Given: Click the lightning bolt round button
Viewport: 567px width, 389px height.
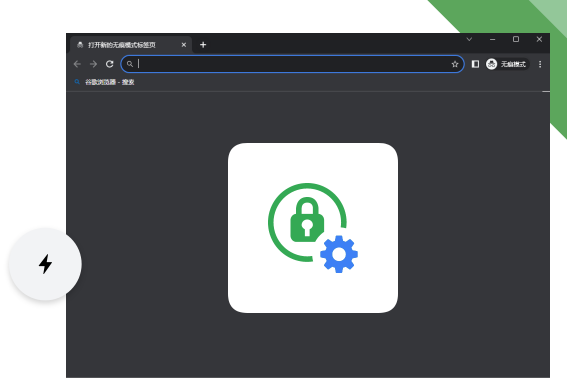Looking at the screenshot, I should pos(45,264).
